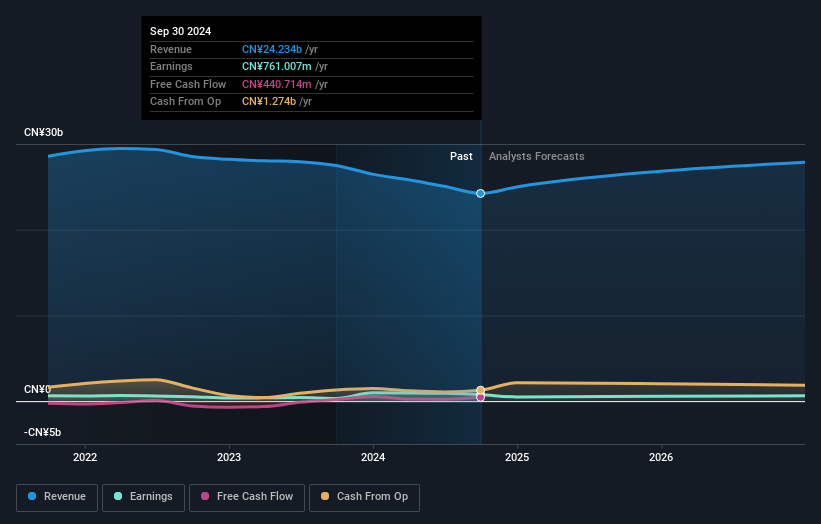
Task: Click the CN¥0 y-axis label
Action: [x=37, y=389]
